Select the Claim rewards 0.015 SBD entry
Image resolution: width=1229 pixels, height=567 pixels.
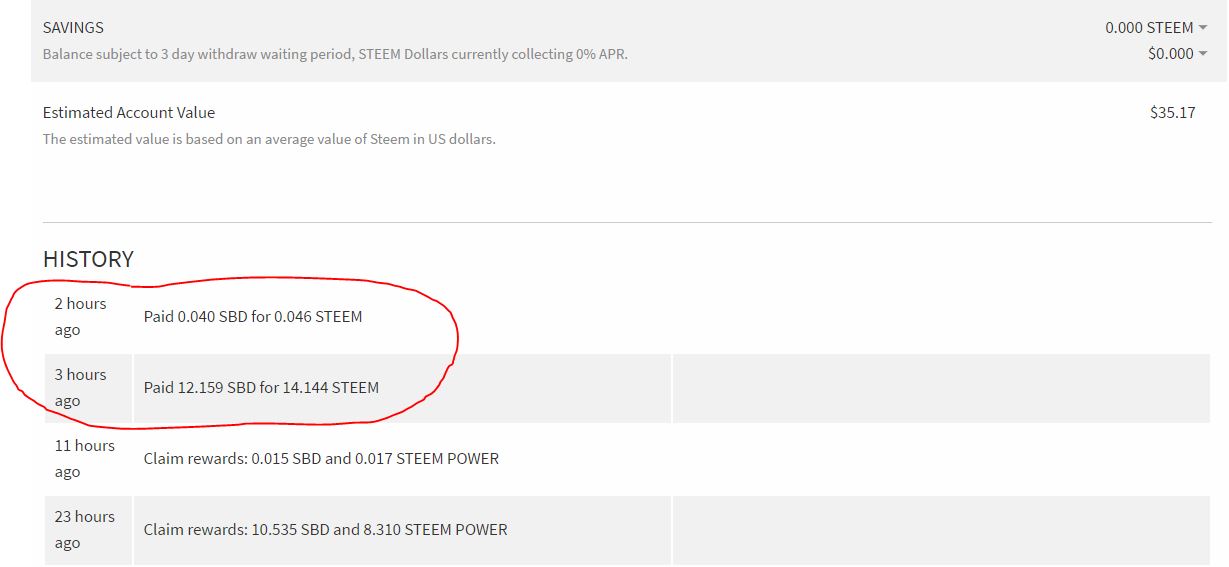click(321, 459)
